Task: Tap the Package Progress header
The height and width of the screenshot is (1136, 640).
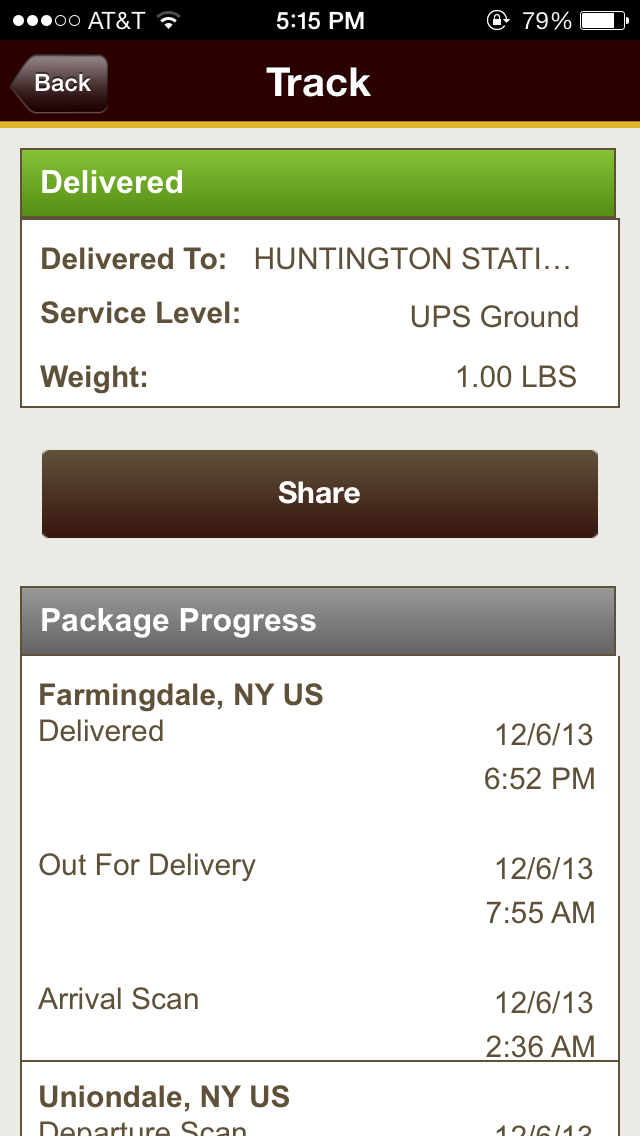Action: 318,621
